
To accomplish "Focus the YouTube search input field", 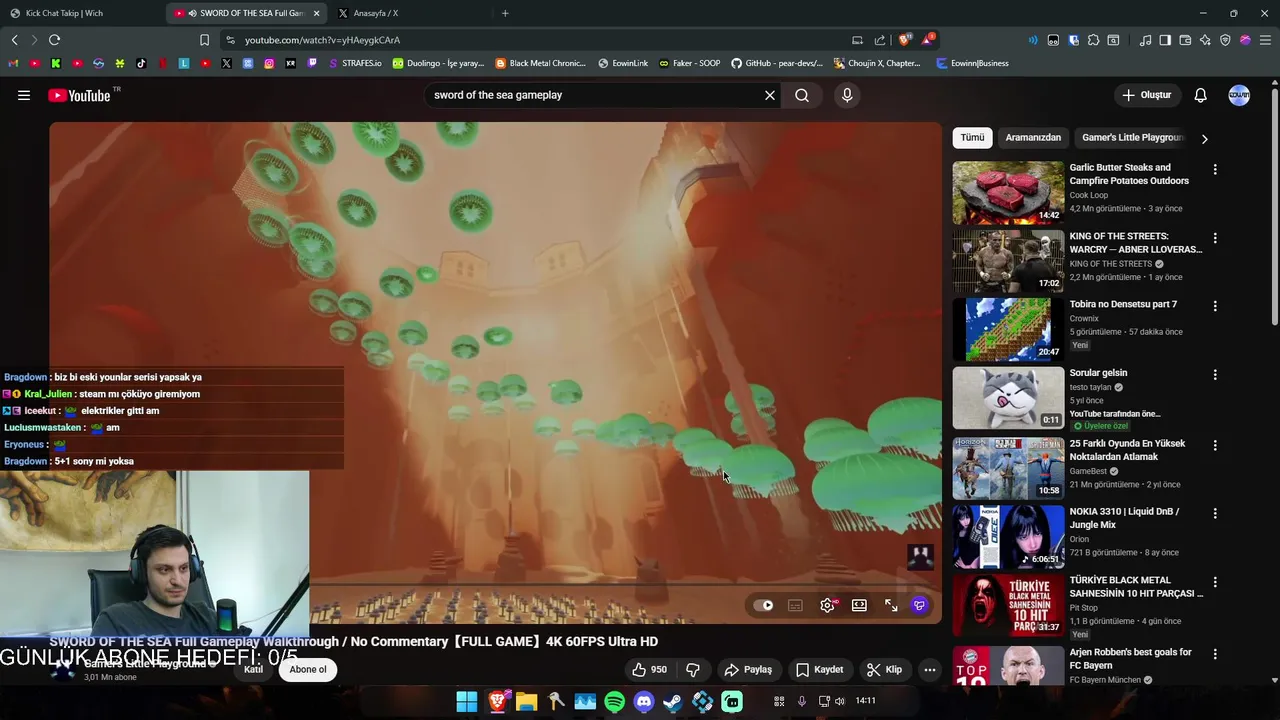I will (595, 95).
